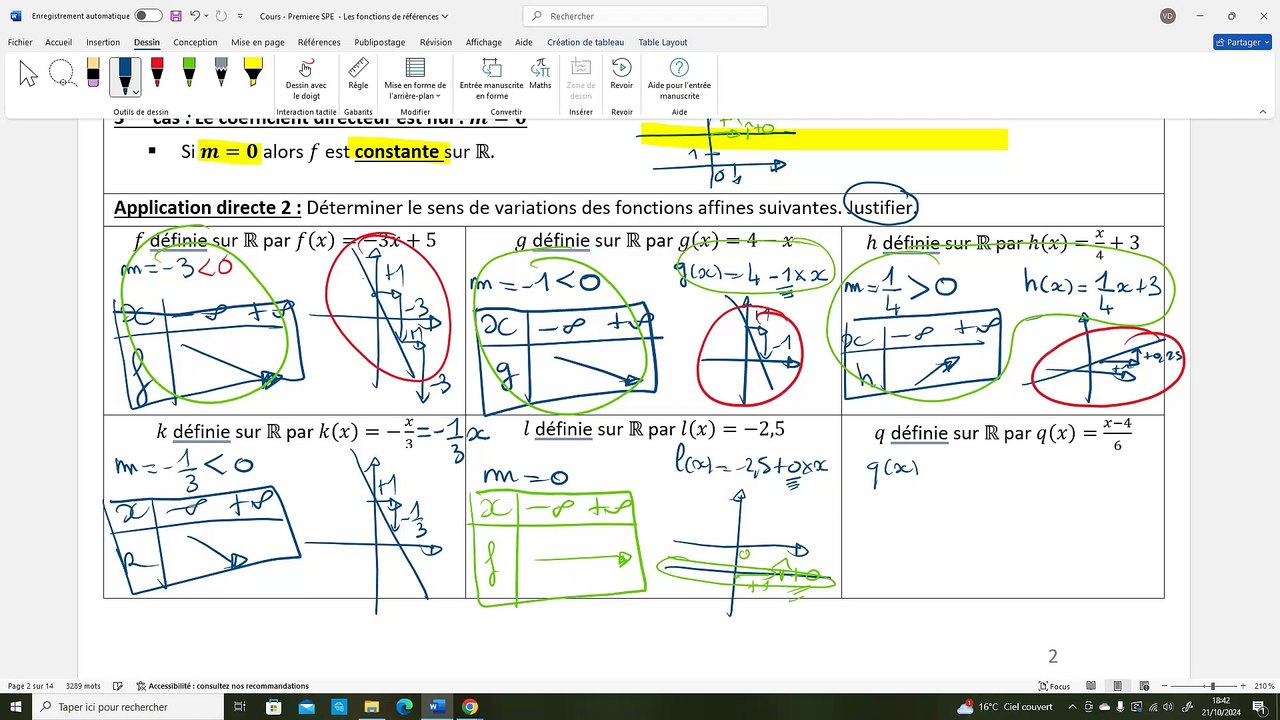Open the Création de tableau tab
This screenshot has height=720, width=1280.
click(586, 42)
